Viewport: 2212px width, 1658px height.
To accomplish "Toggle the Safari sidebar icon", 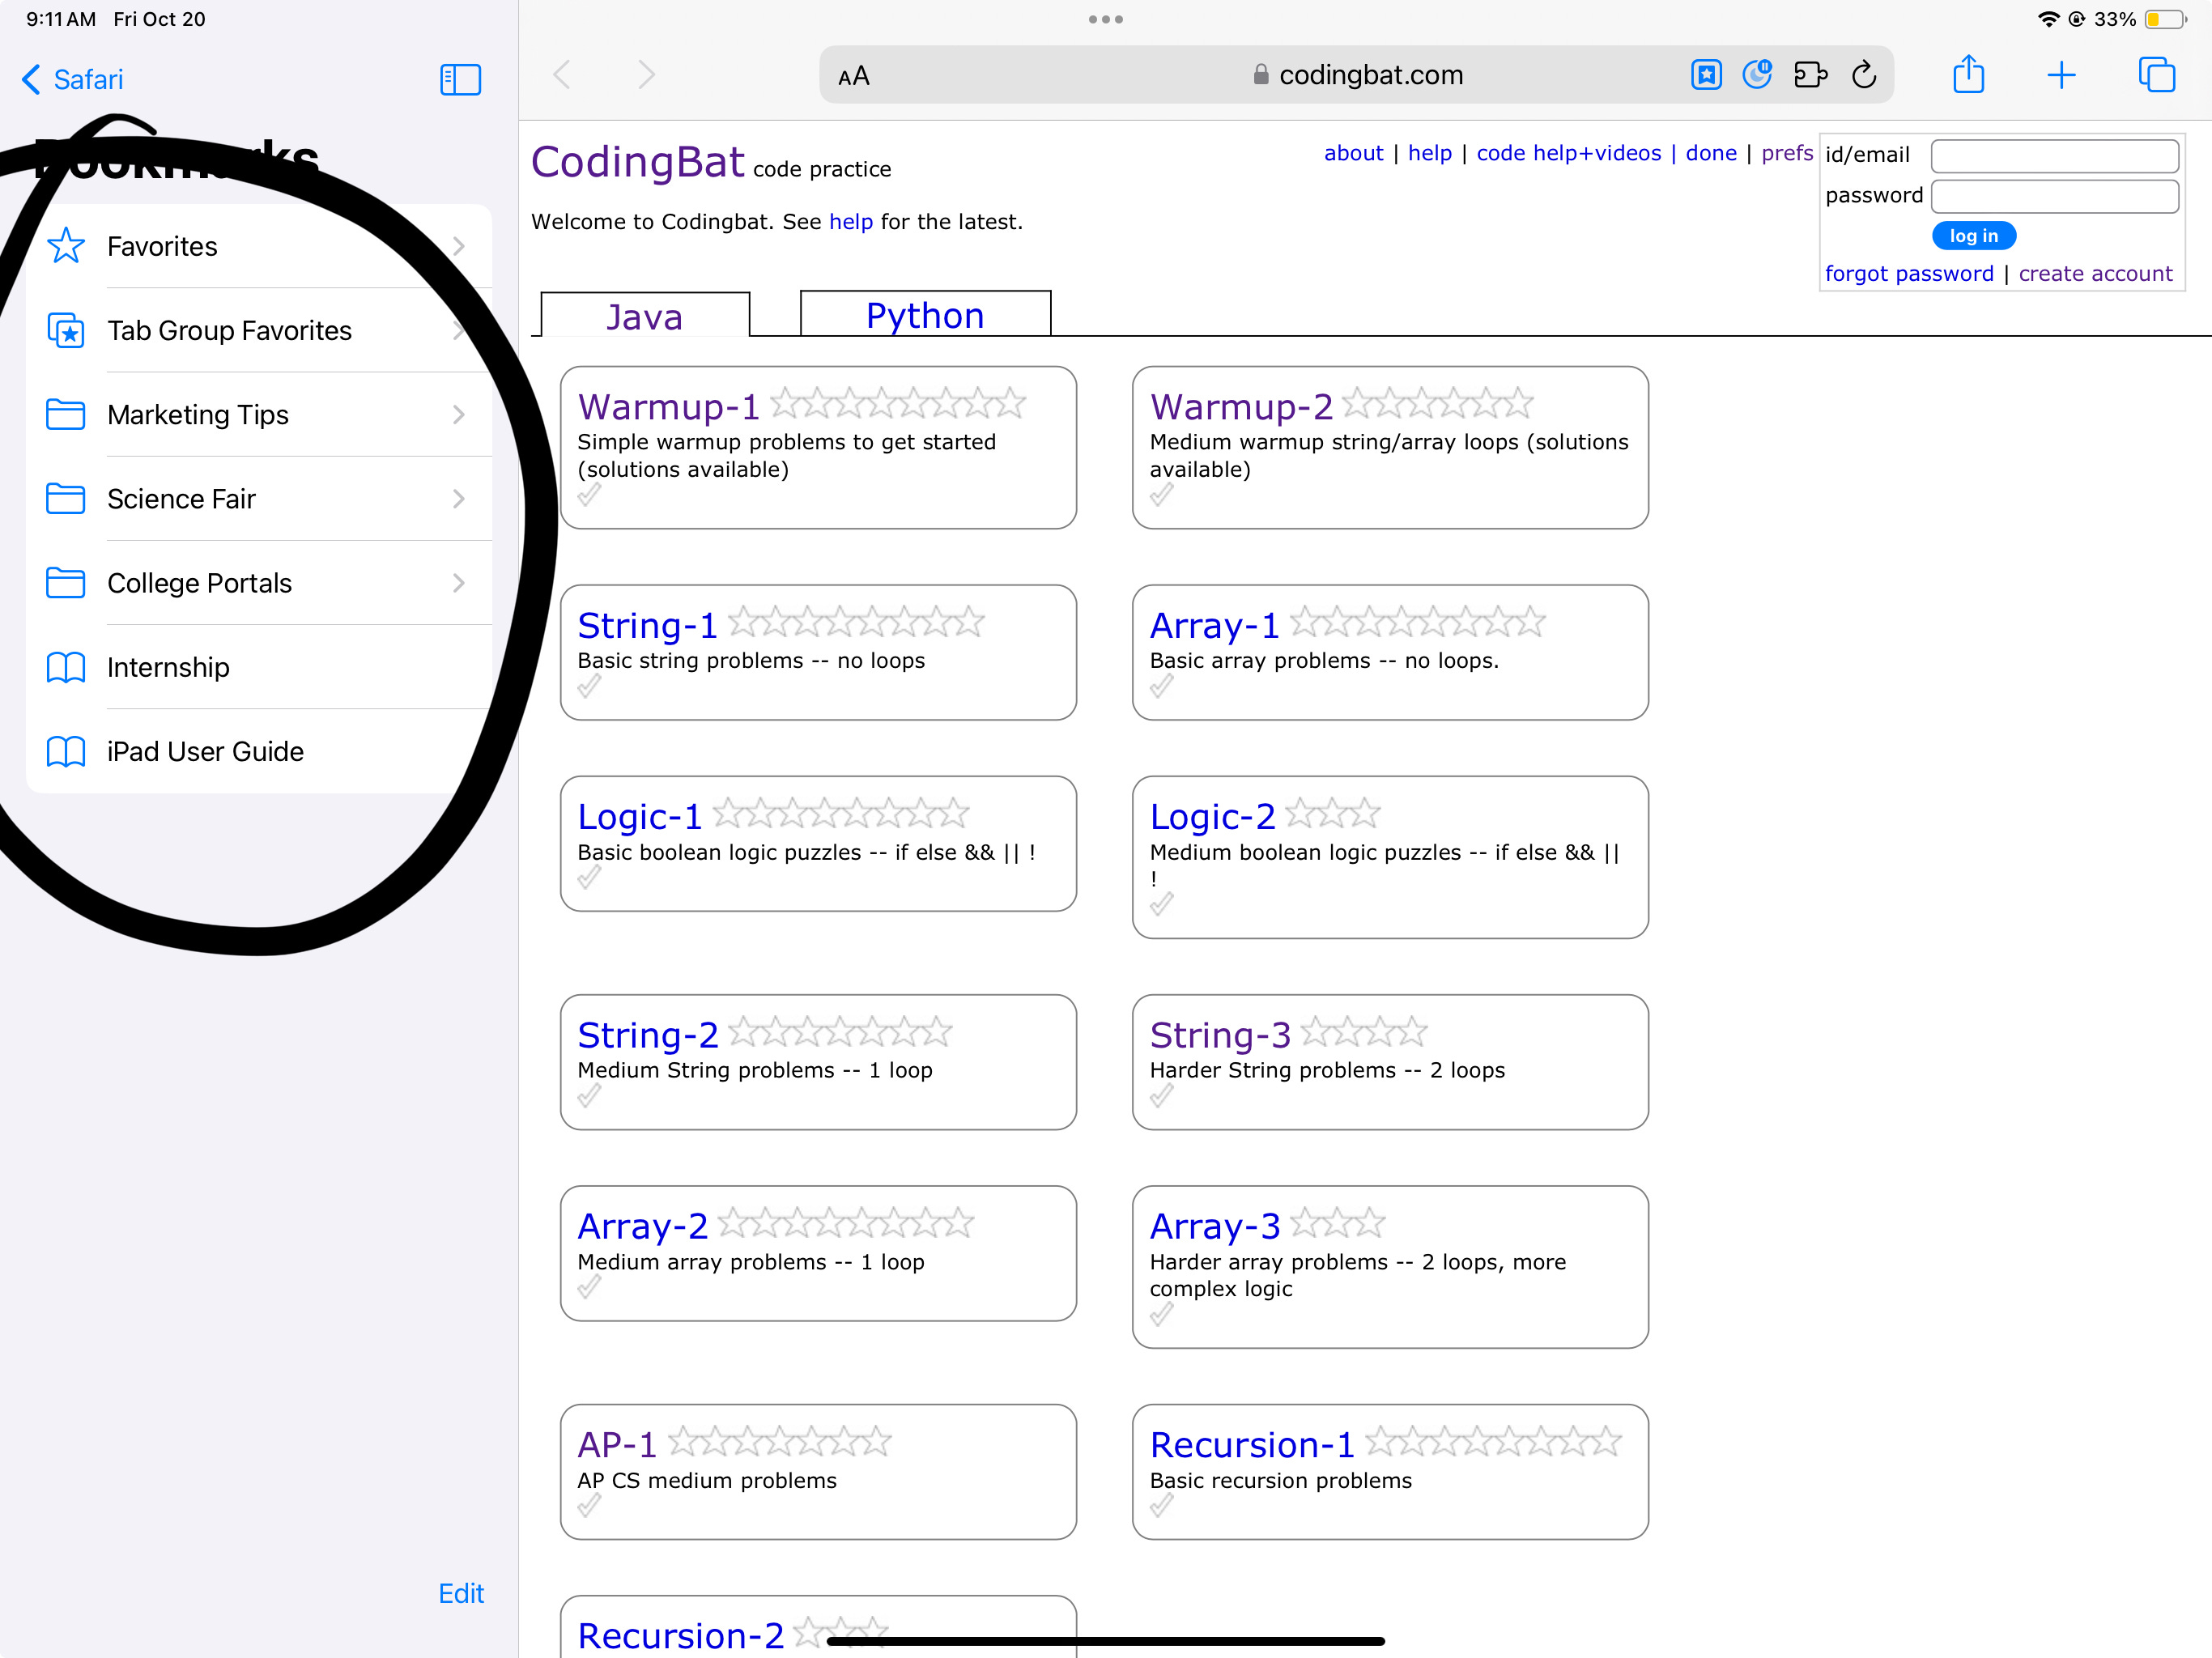I will point(460,79).
